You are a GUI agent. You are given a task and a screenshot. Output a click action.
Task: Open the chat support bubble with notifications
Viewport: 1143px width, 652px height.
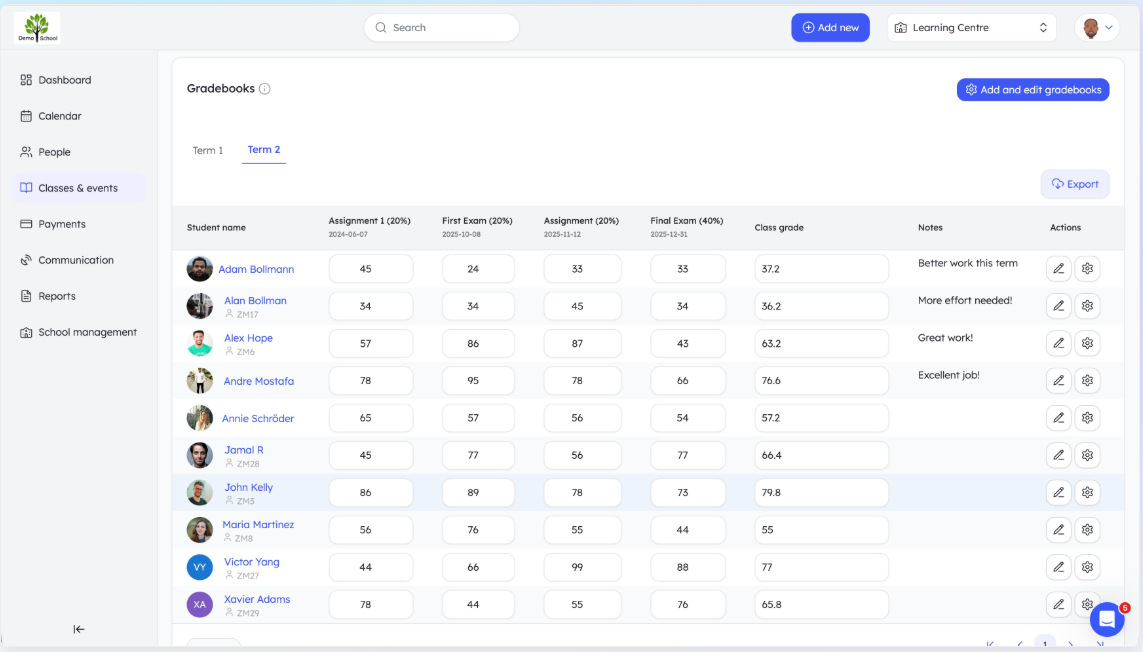[1107, 619]
